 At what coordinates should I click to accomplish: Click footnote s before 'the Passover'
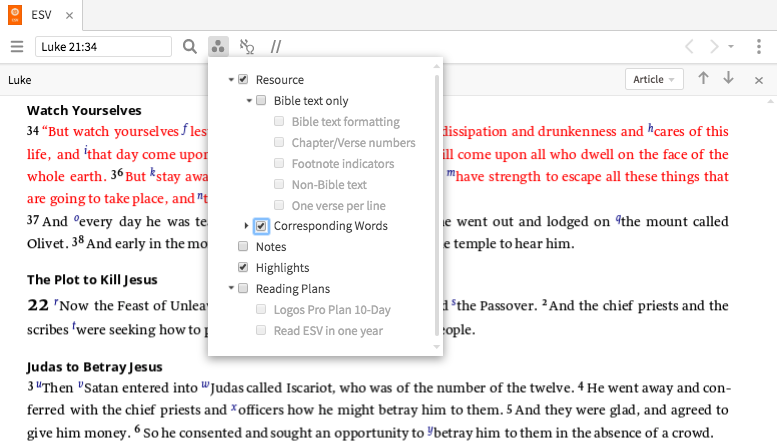(453, 302)
